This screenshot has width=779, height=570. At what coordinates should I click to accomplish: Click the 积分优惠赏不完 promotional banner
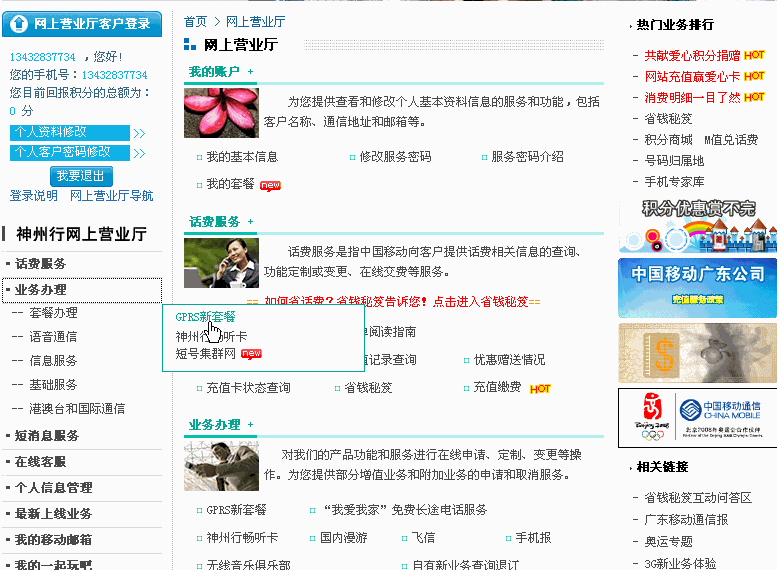[x=697, y=225]
